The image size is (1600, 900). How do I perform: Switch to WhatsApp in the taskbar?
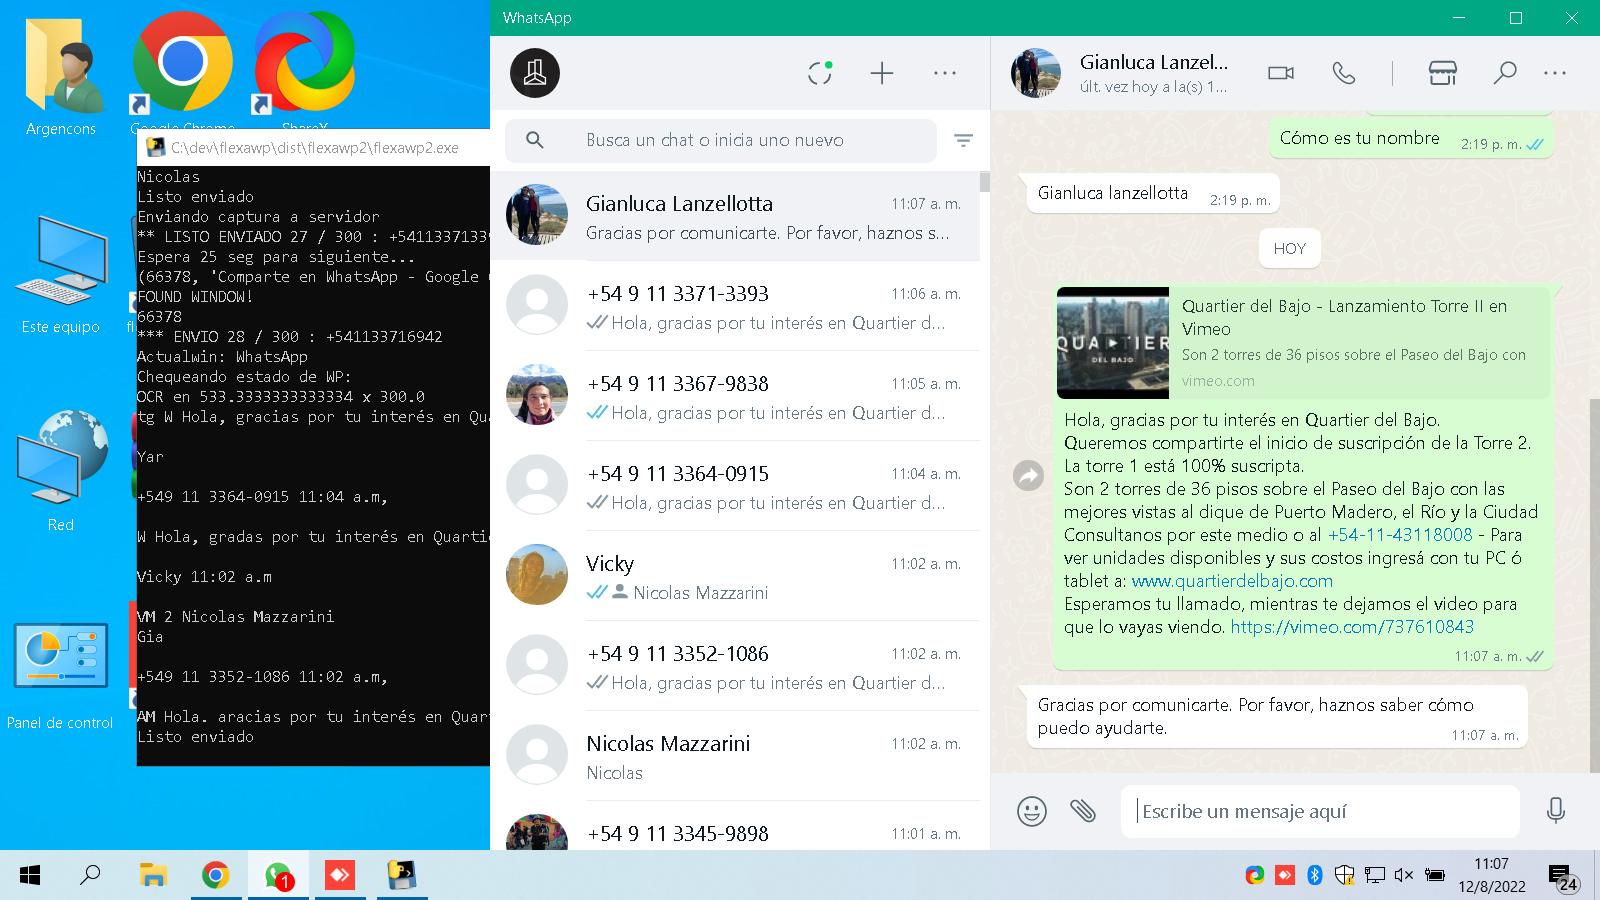click(x=278, y=876)
